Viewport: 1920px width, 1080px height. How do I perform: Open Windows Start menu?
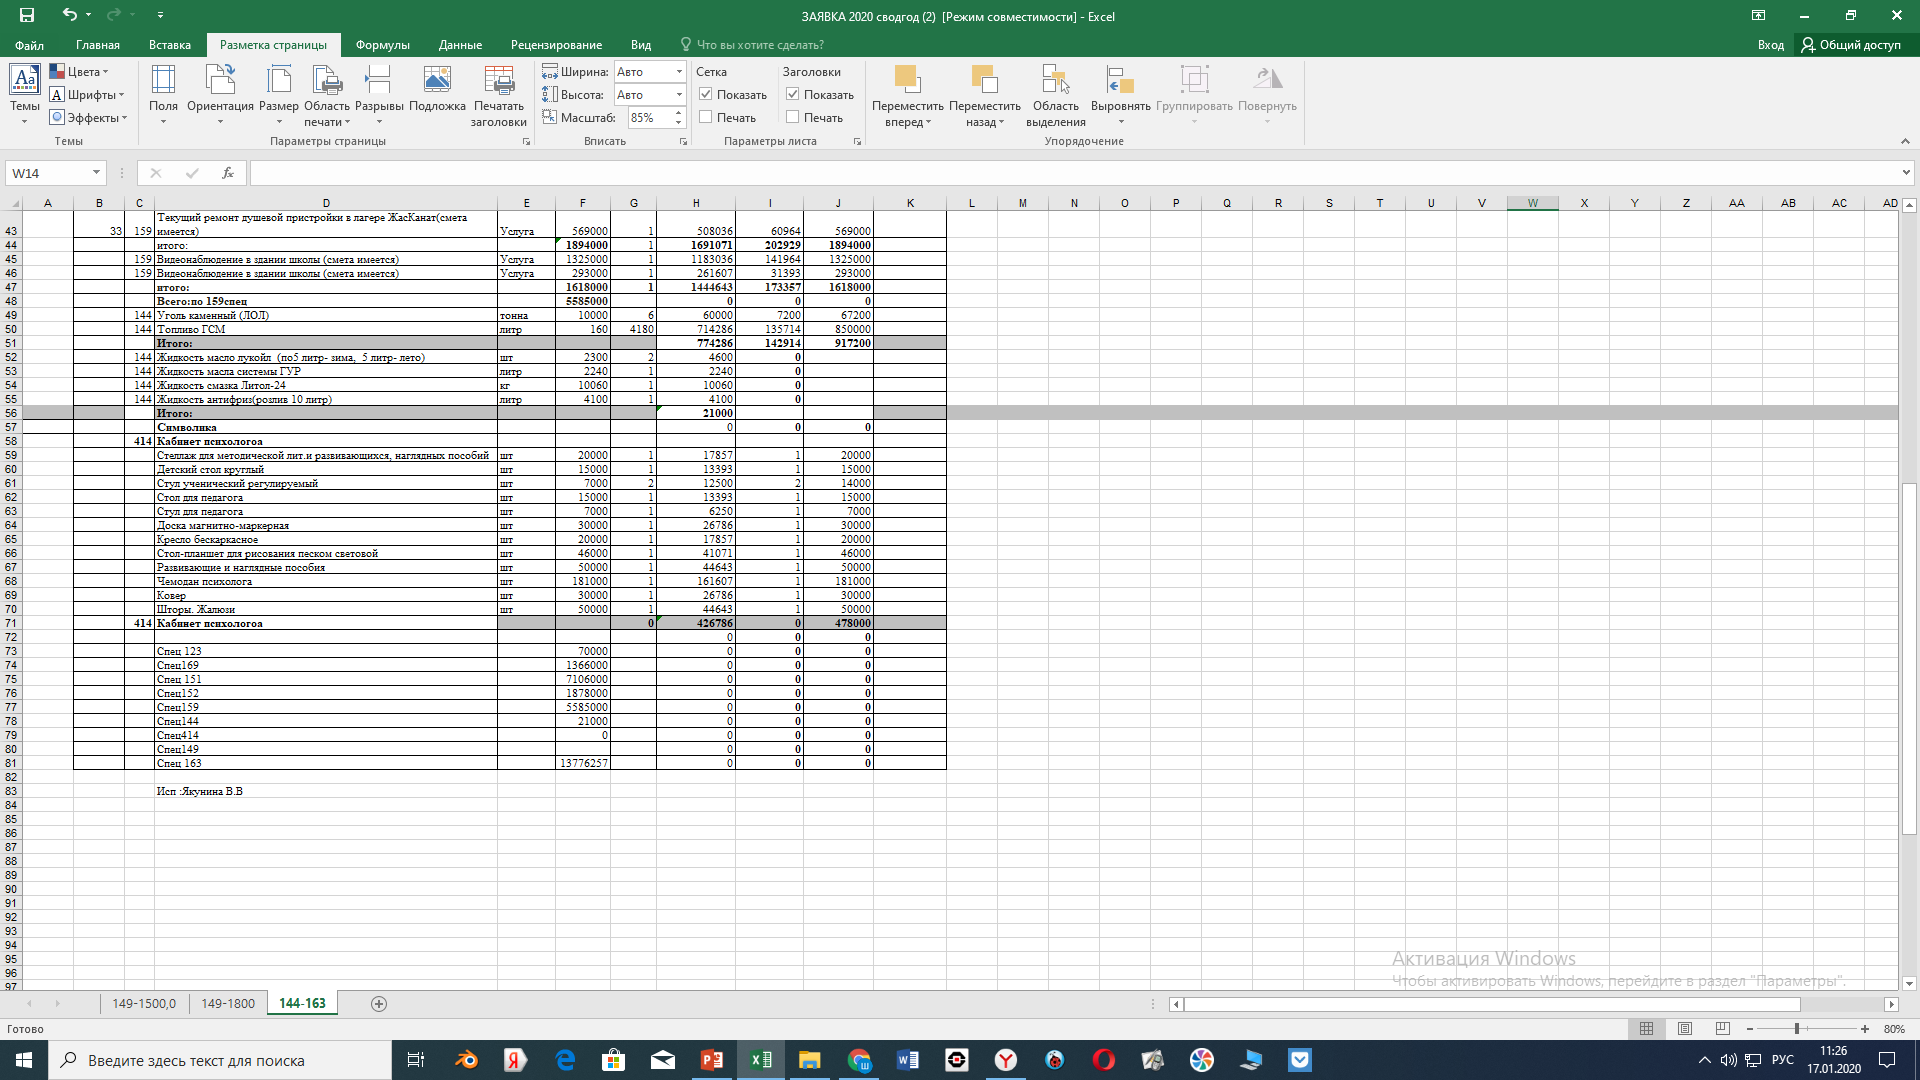(x=24, y=1060)
